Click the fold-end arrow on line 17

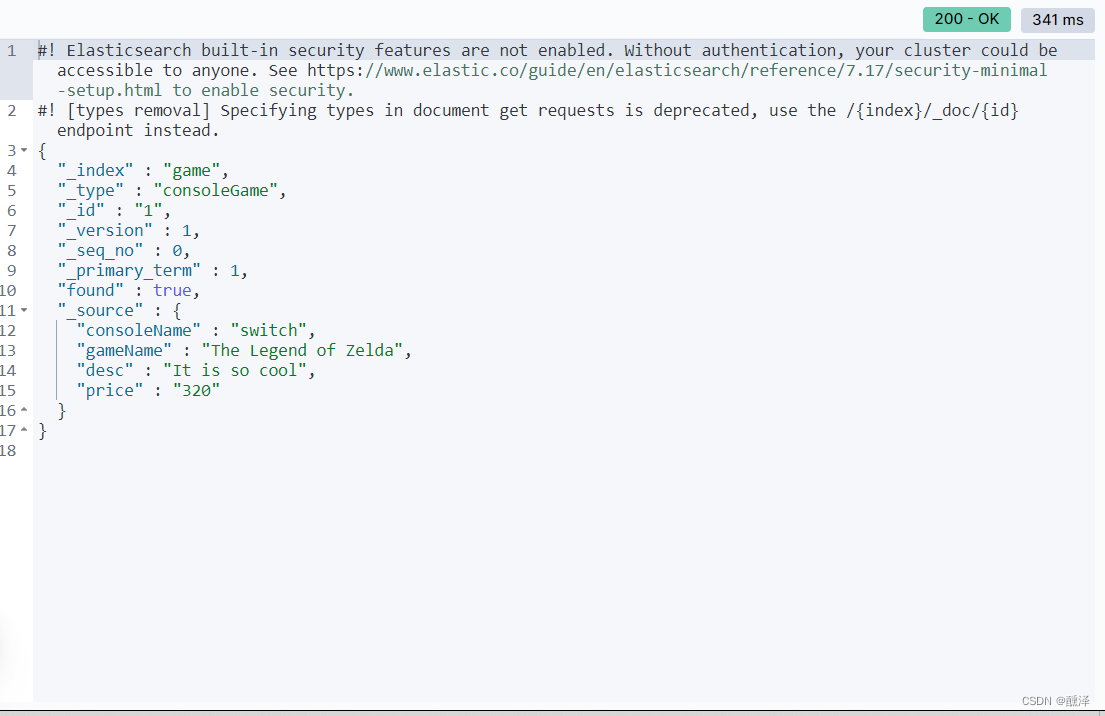point(24,430)
